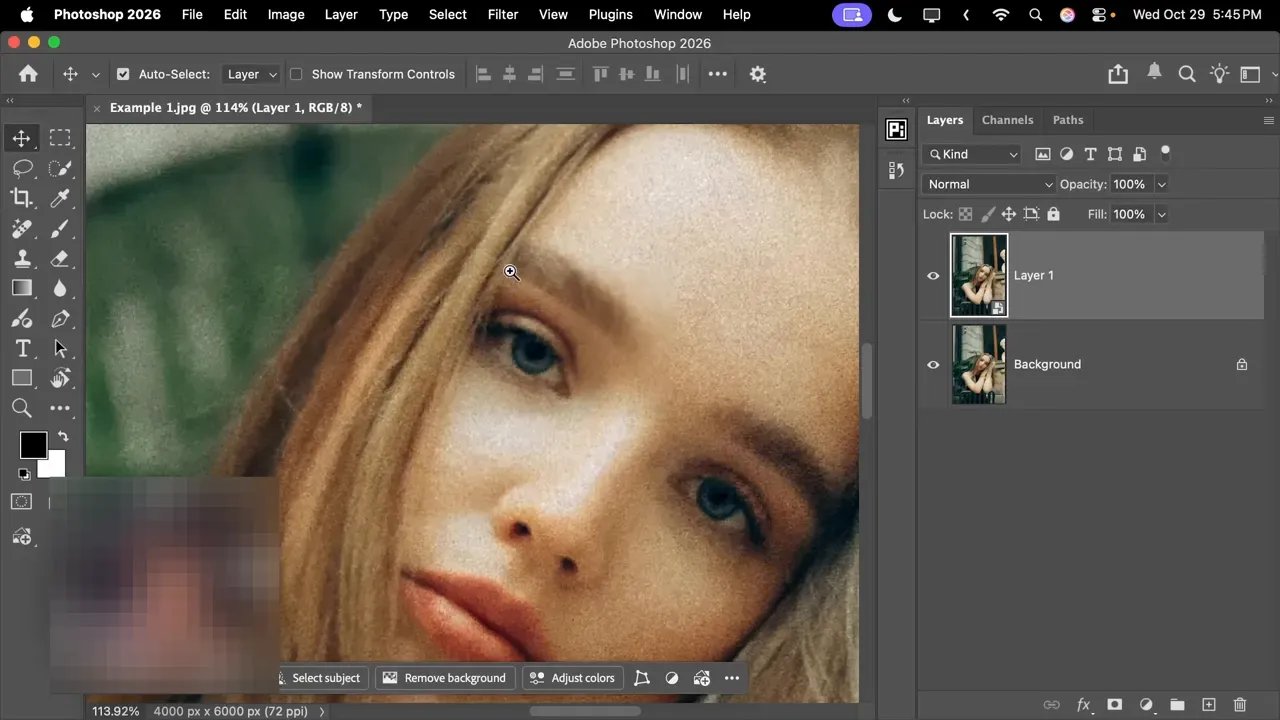
Task: Add a new layer mask
Action: click(x=1114, y=704)
